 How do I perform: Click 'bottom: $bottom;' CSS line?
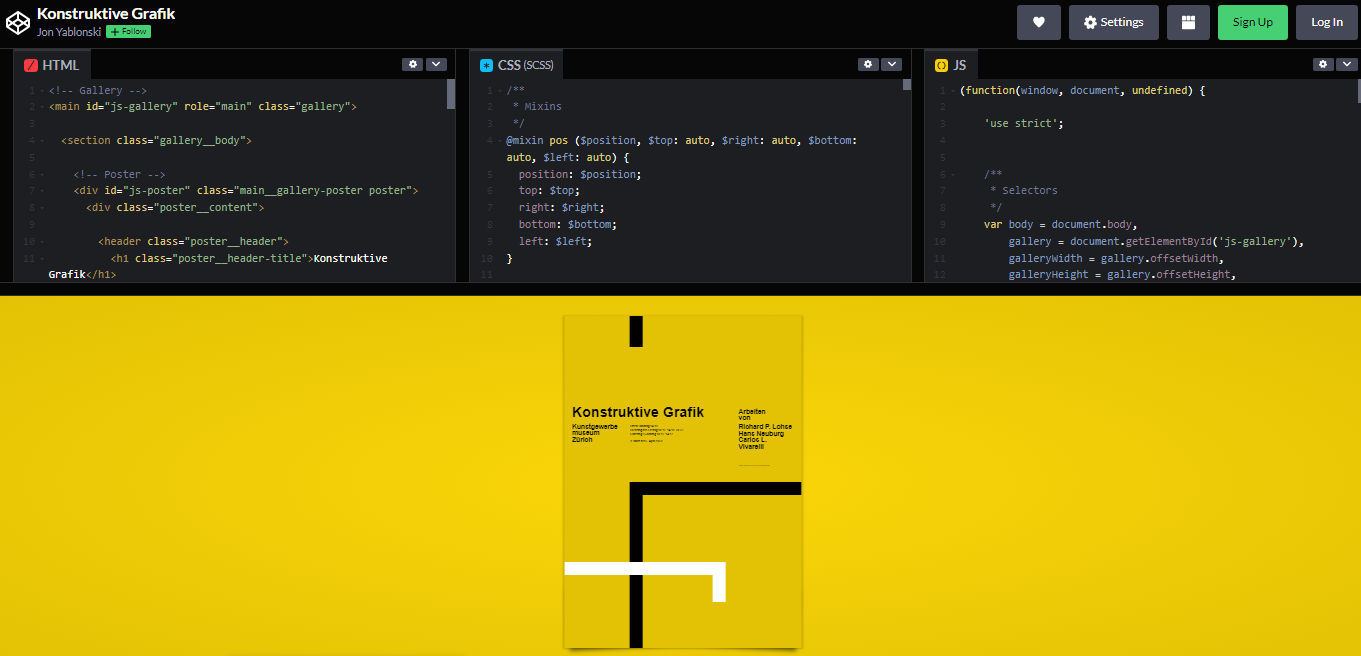click(x=568, y=224)
